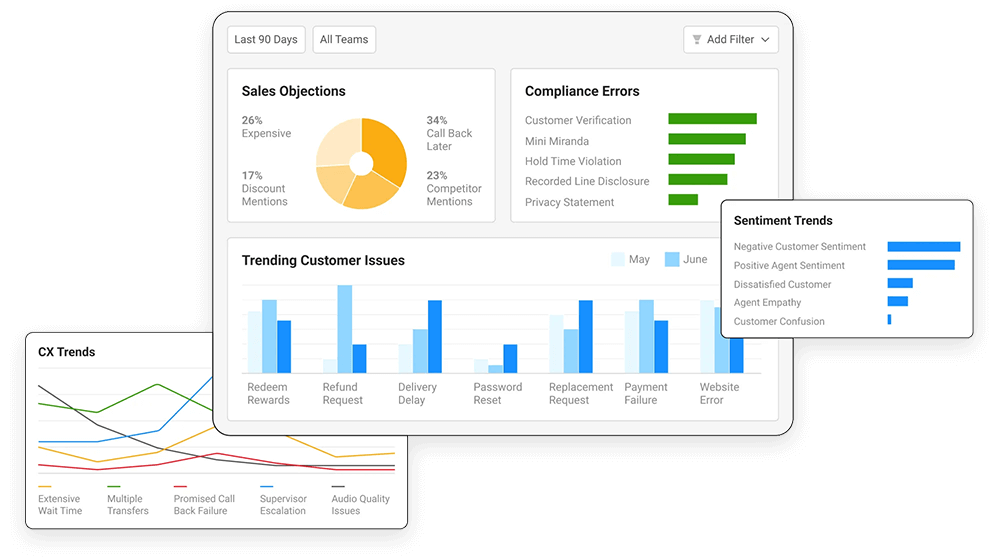Click the Multiple Transfers legend entry

(128, 501)
